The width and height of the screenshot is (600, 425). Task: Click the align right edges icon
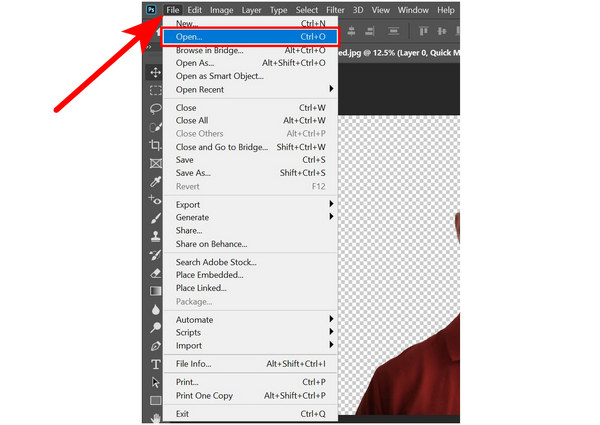pyautogui.click(x=370, y=31)
